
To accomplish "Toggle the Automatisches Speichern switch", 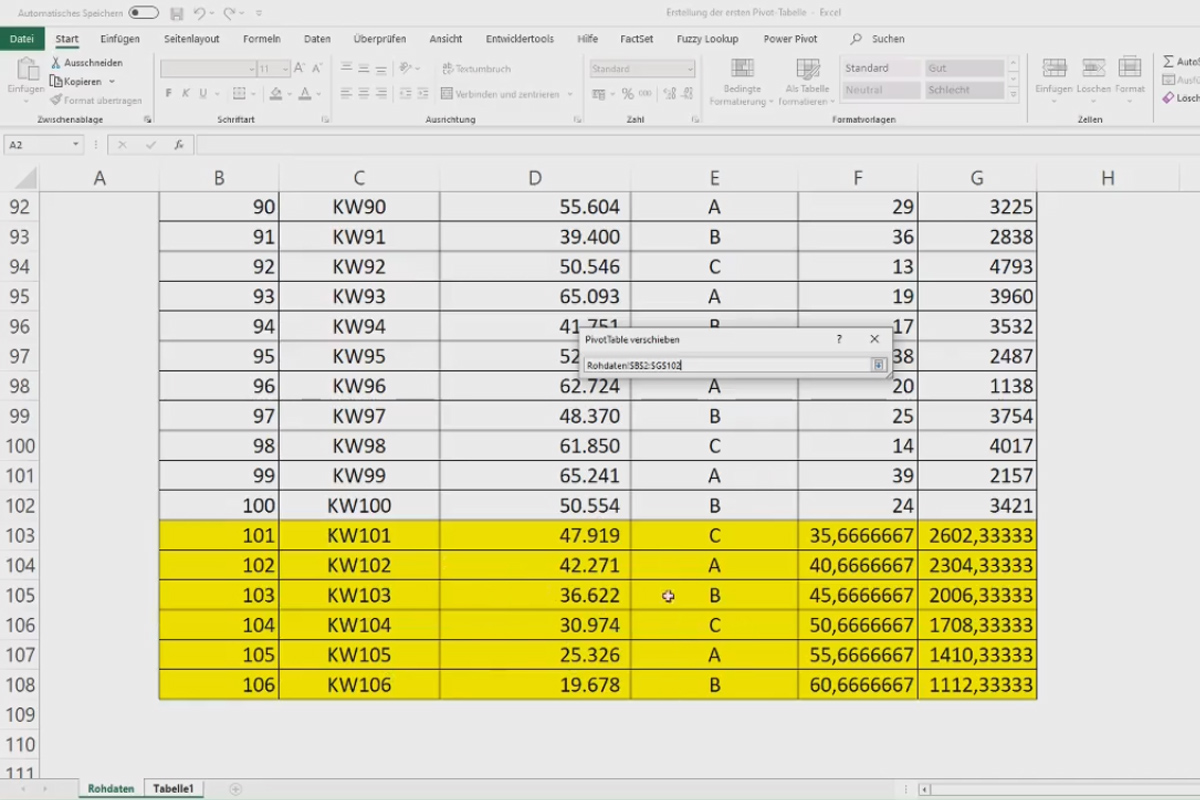I will click(143, 13).
